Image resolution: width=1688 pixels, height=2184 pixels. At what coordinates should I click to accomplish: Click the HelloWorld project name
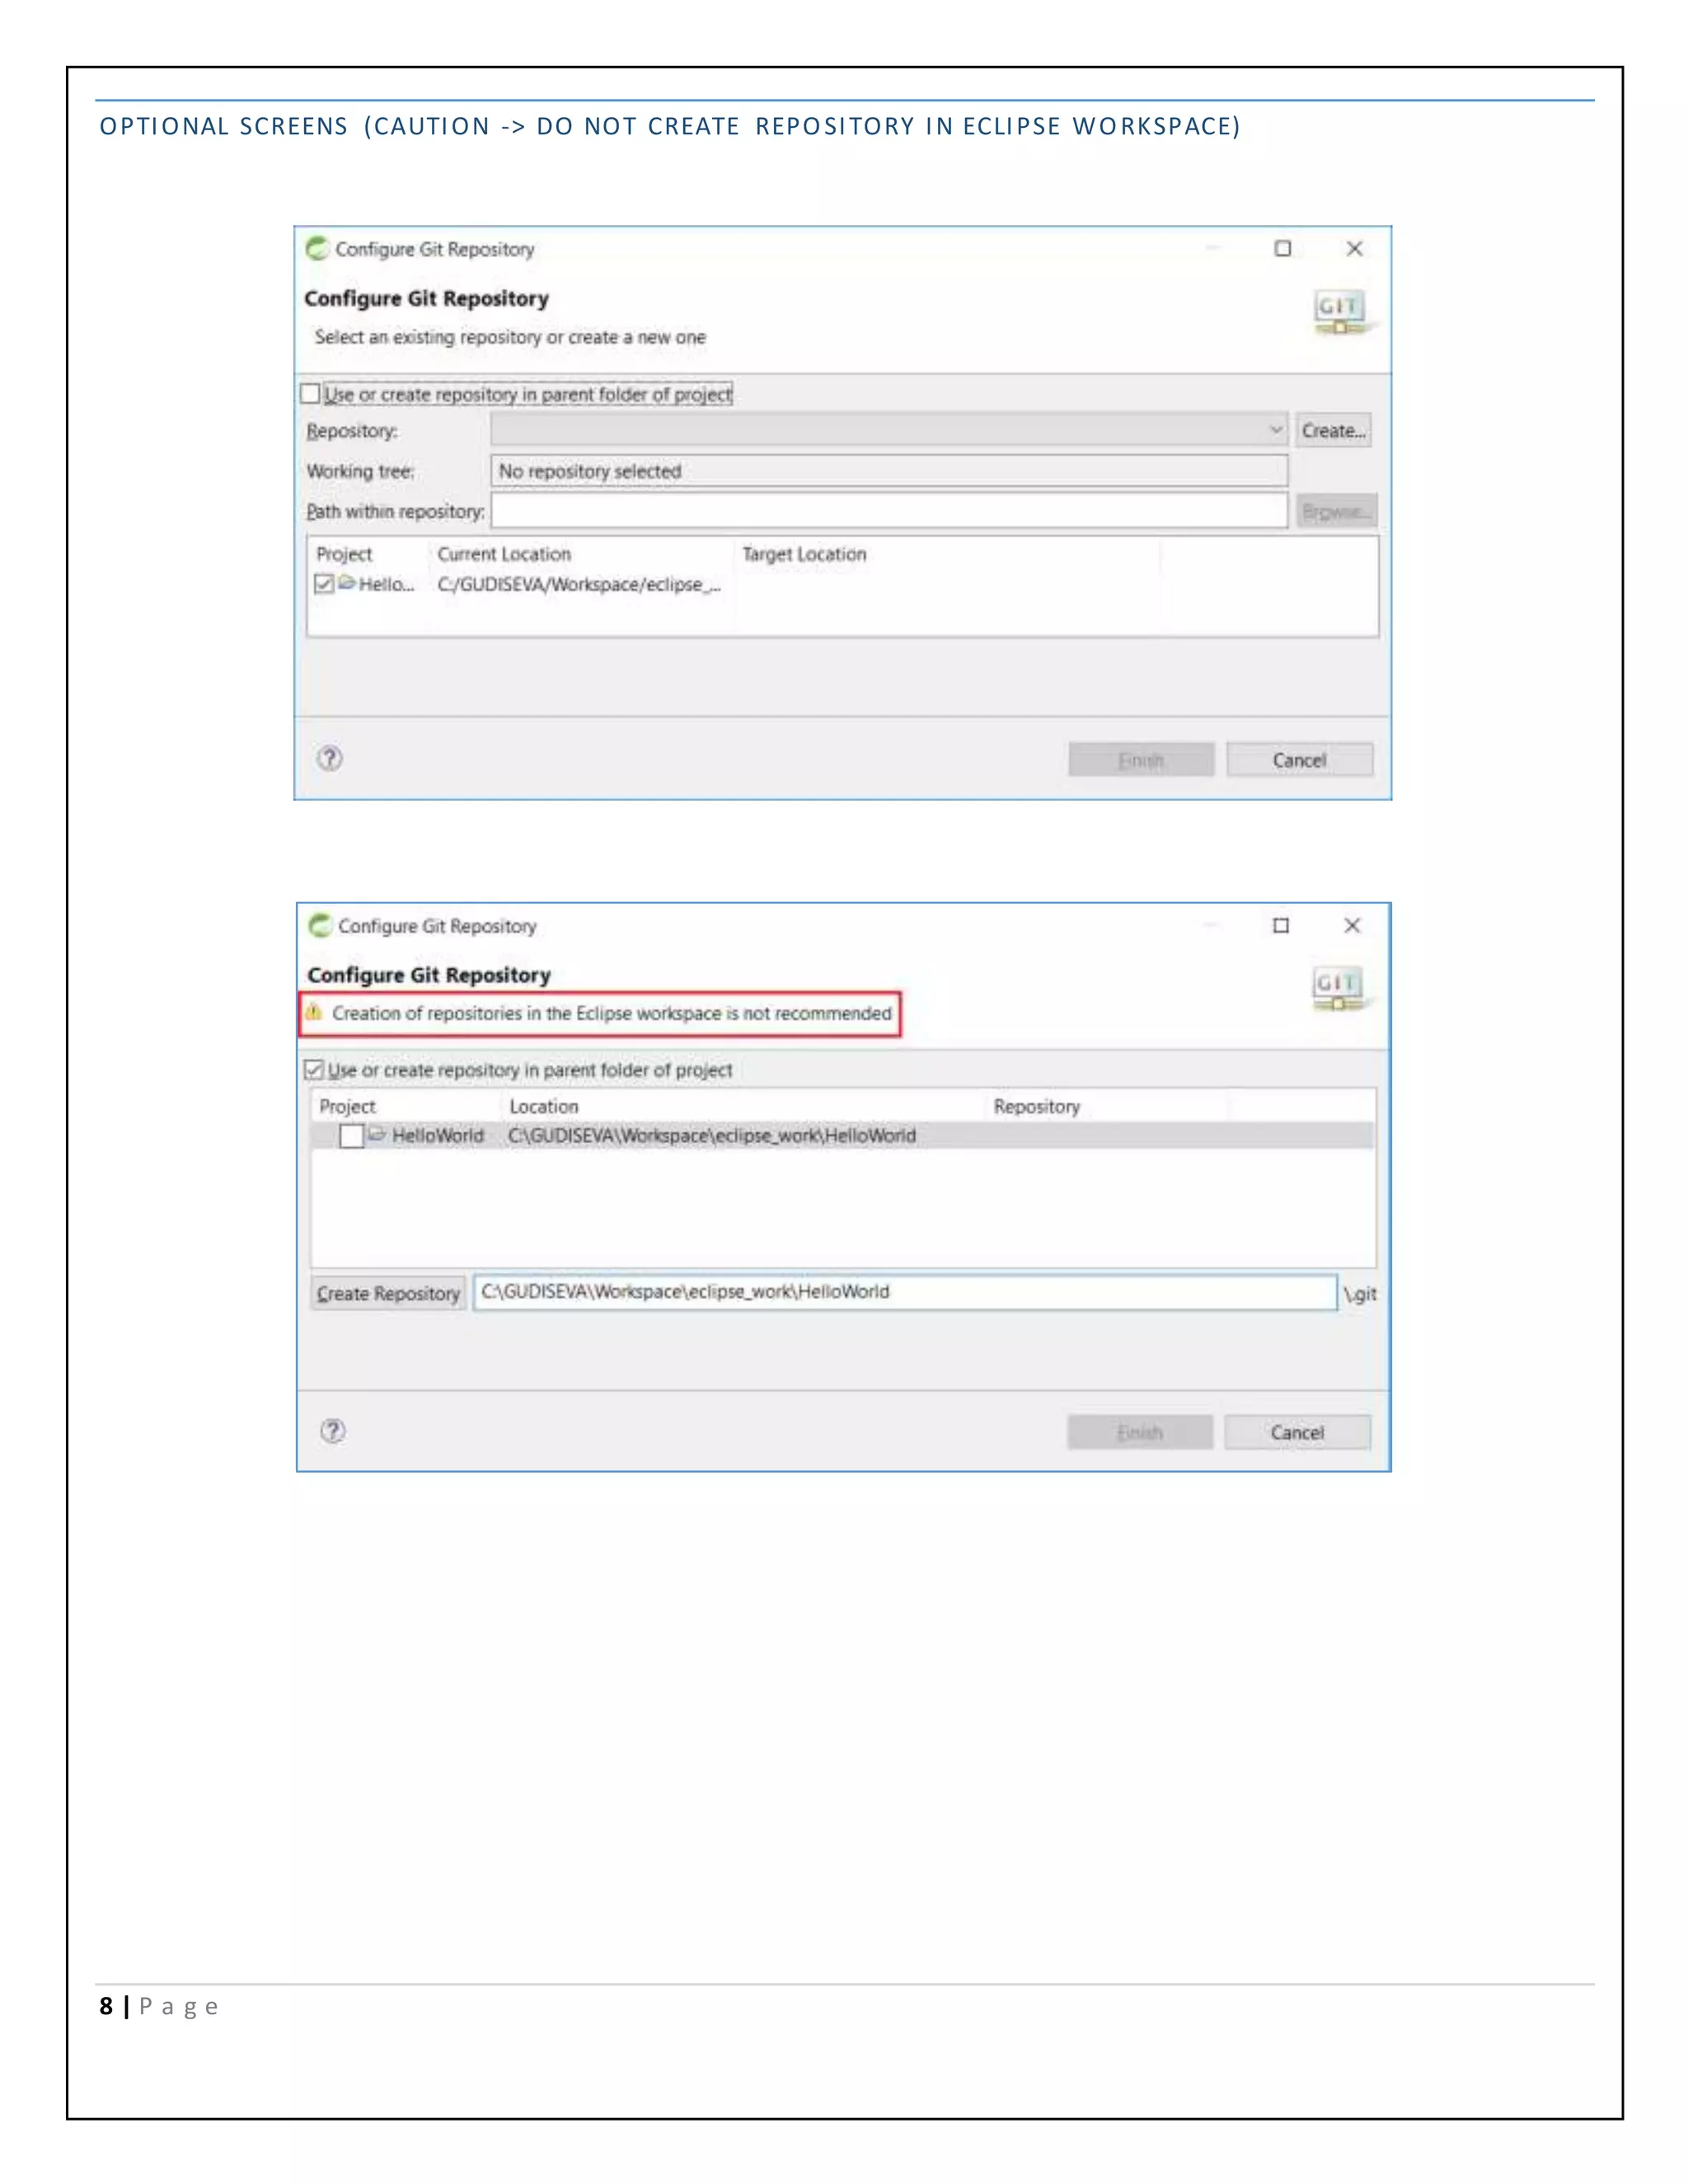[438, 1135]
